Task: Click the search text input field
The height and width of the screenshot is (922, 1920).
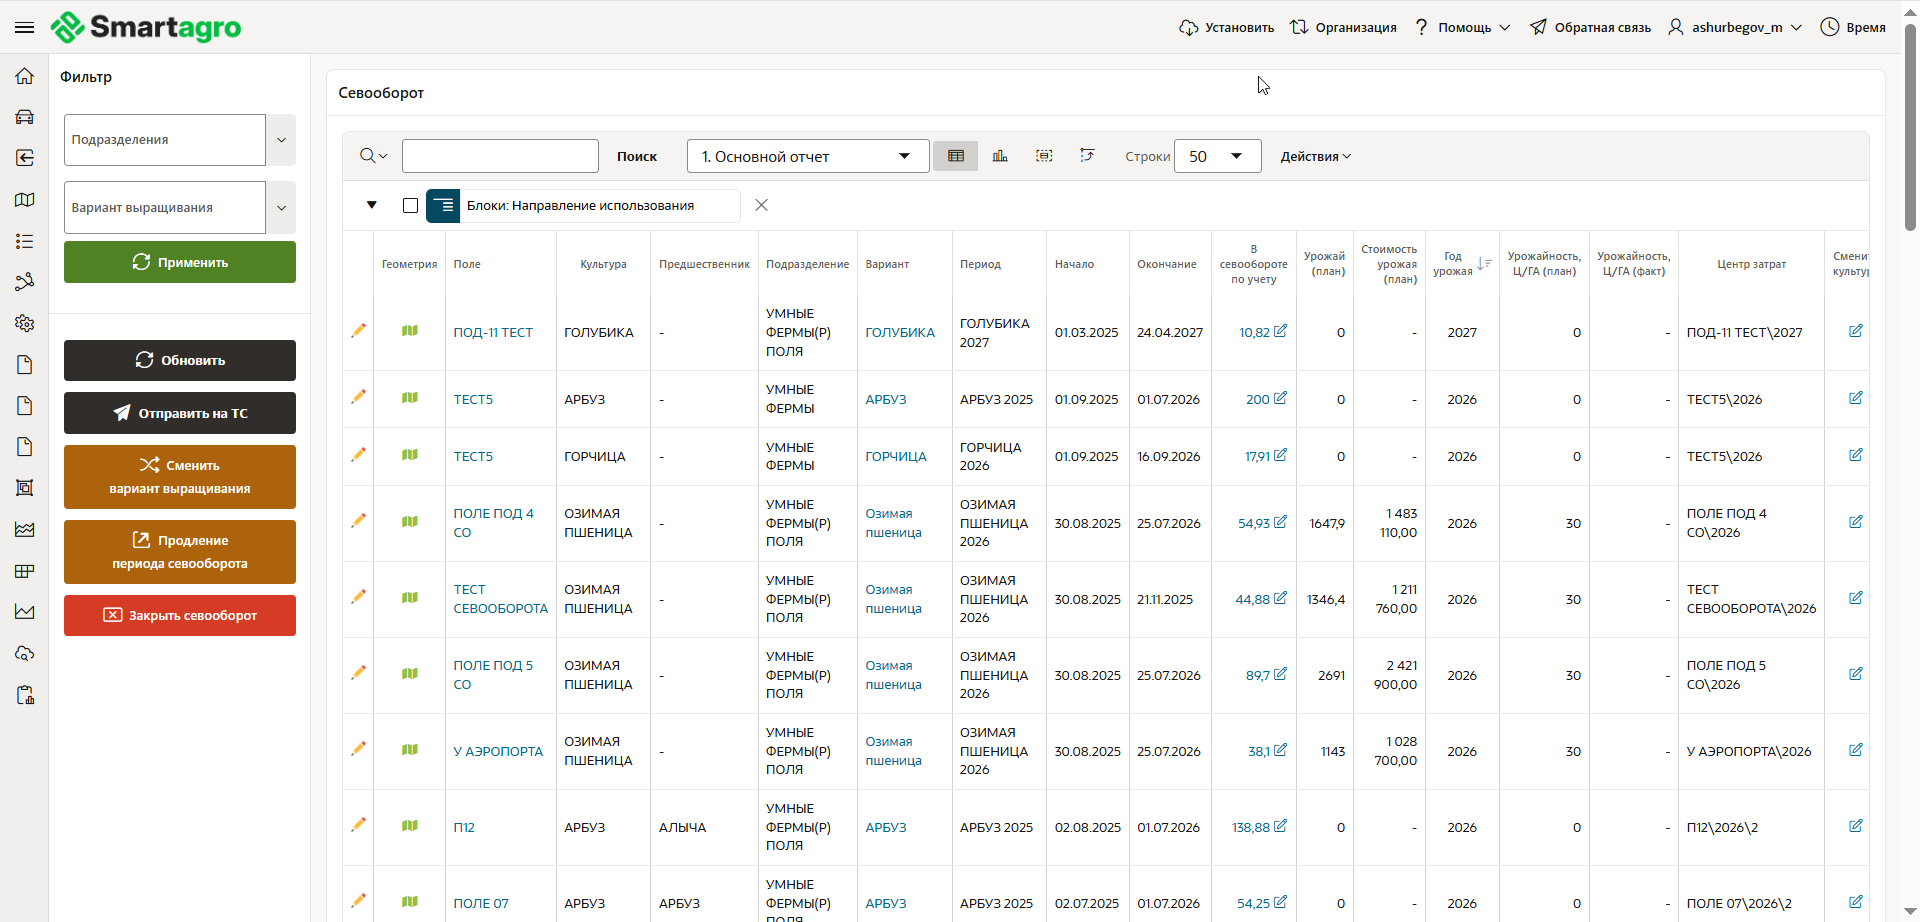Action: coord(500,156)
